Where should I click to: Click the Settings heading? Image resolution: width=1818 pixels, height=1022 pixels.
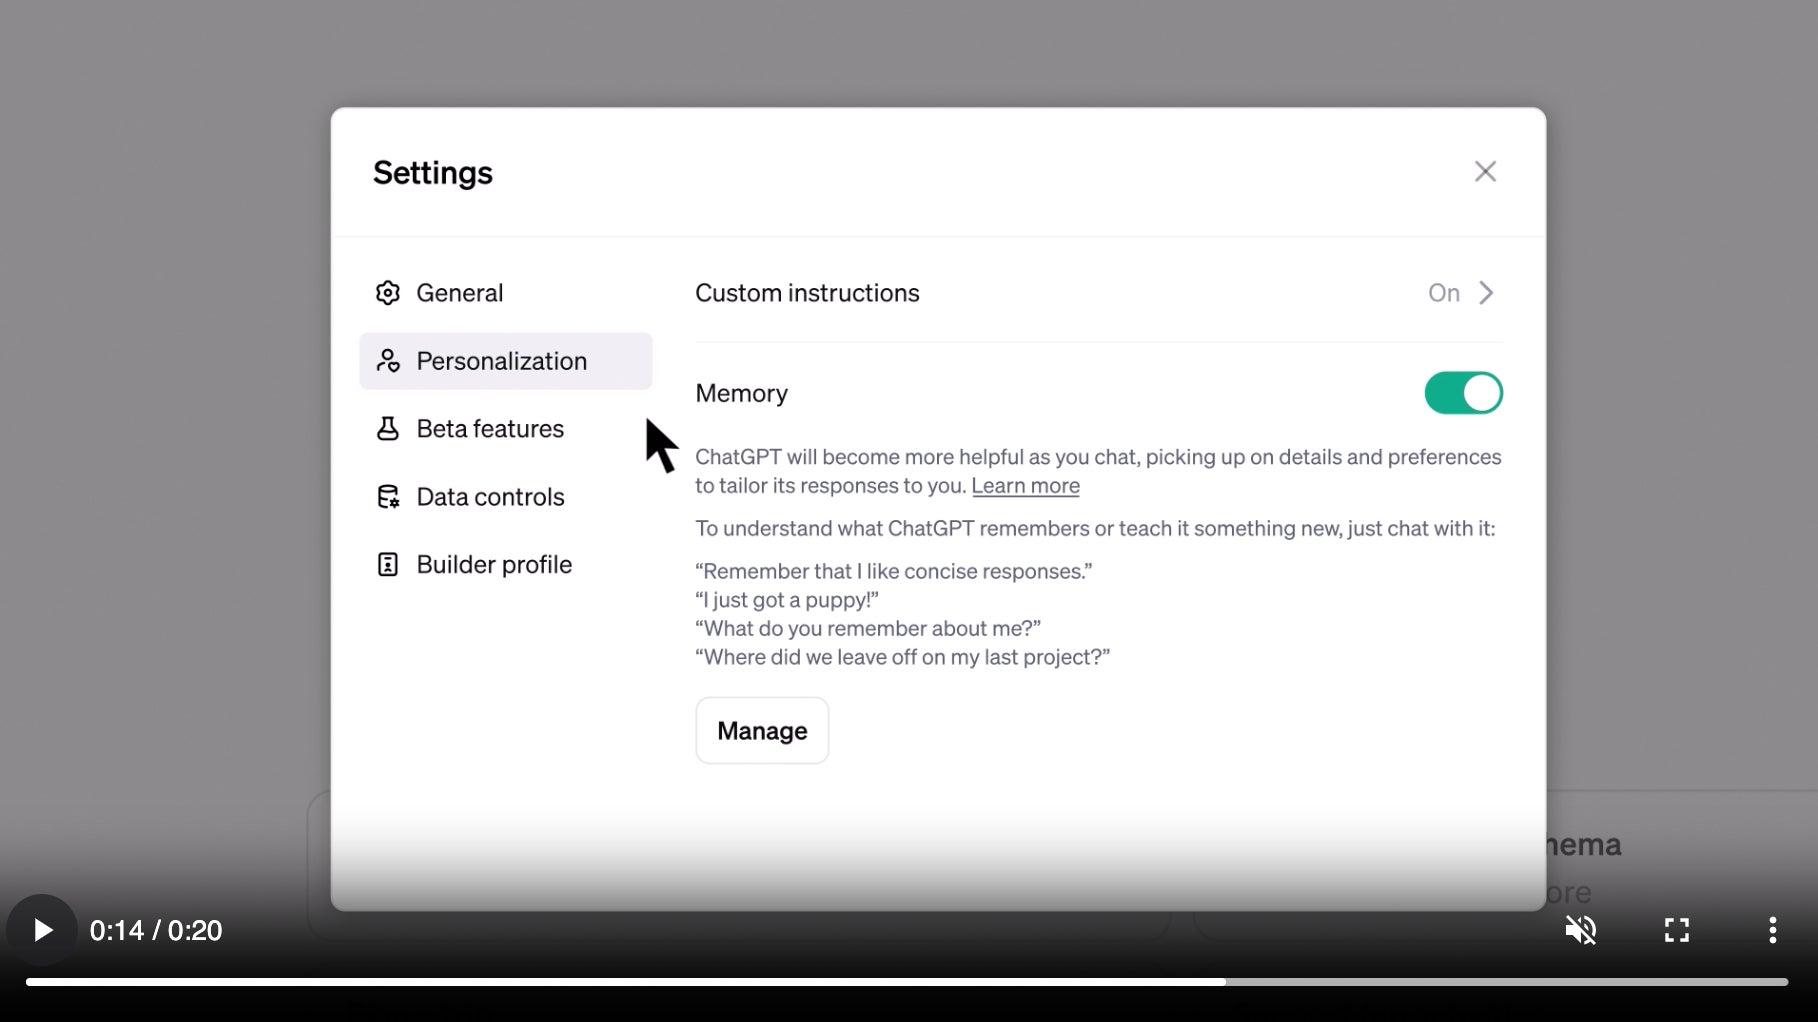pos(433,173)
